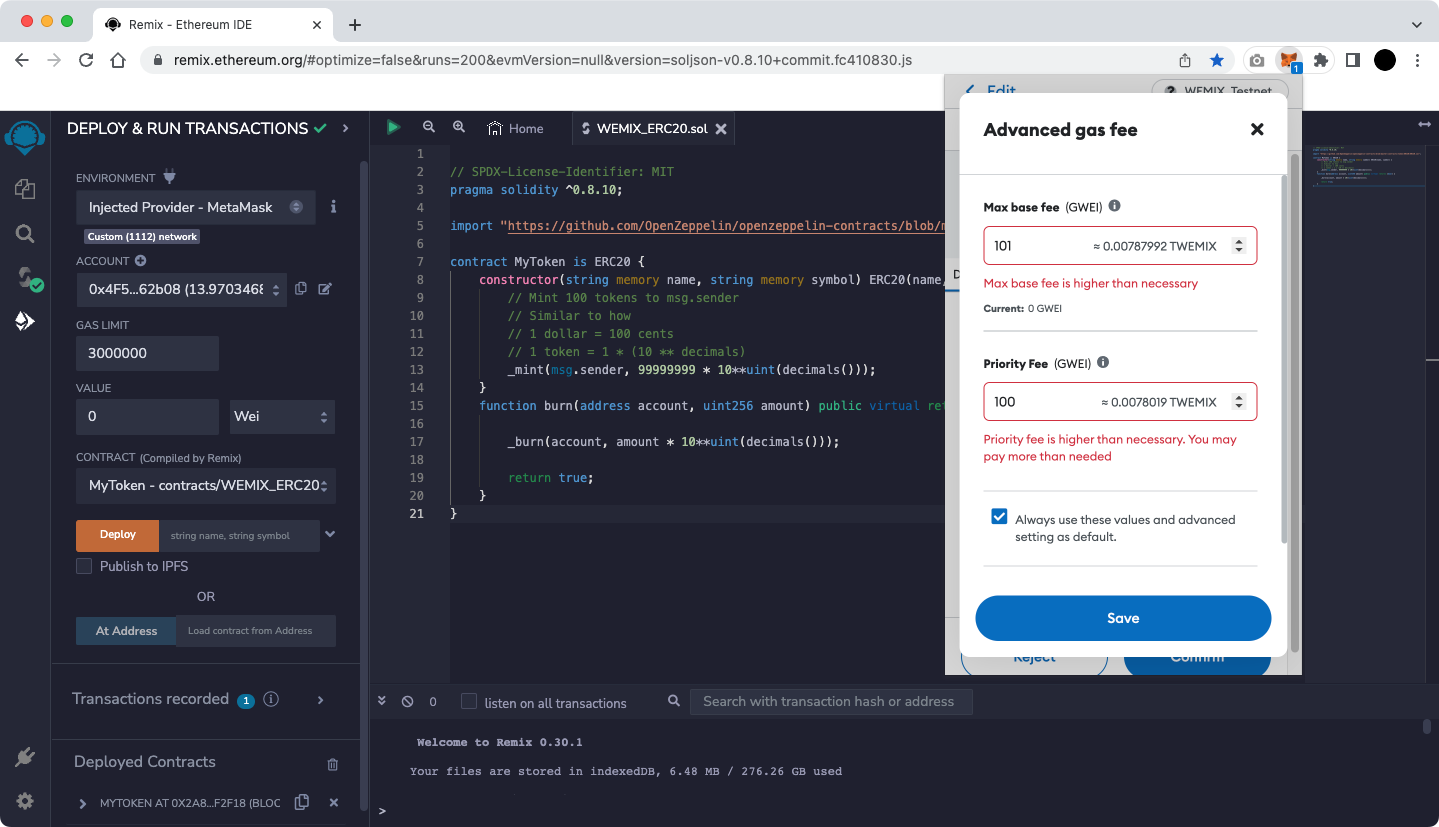Click the orange Deploy button
The image size is (1439, 827).
[117, 535]
